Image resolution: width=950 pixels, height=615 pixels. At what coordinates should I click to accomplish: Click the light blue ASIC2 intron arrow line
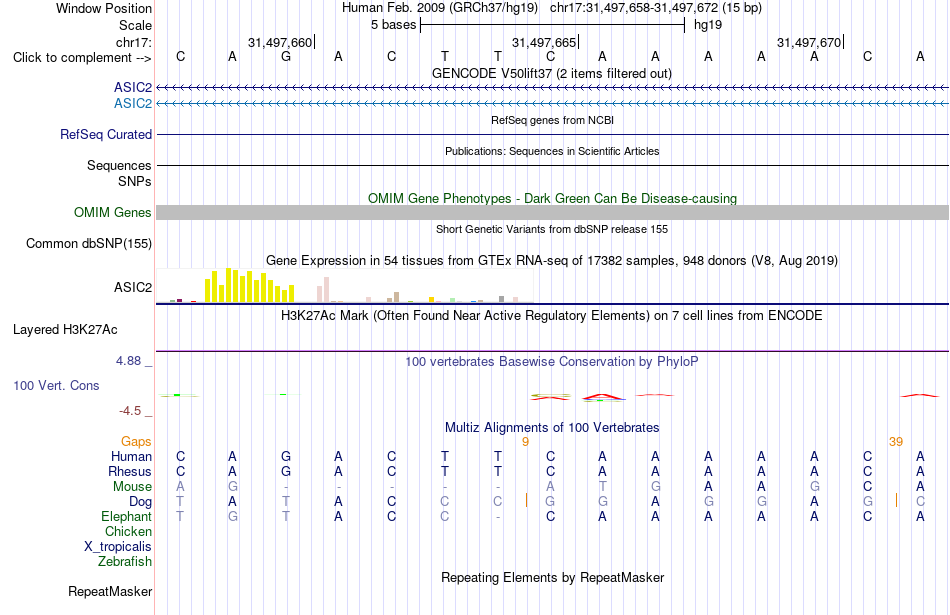(x=553, y=104)
